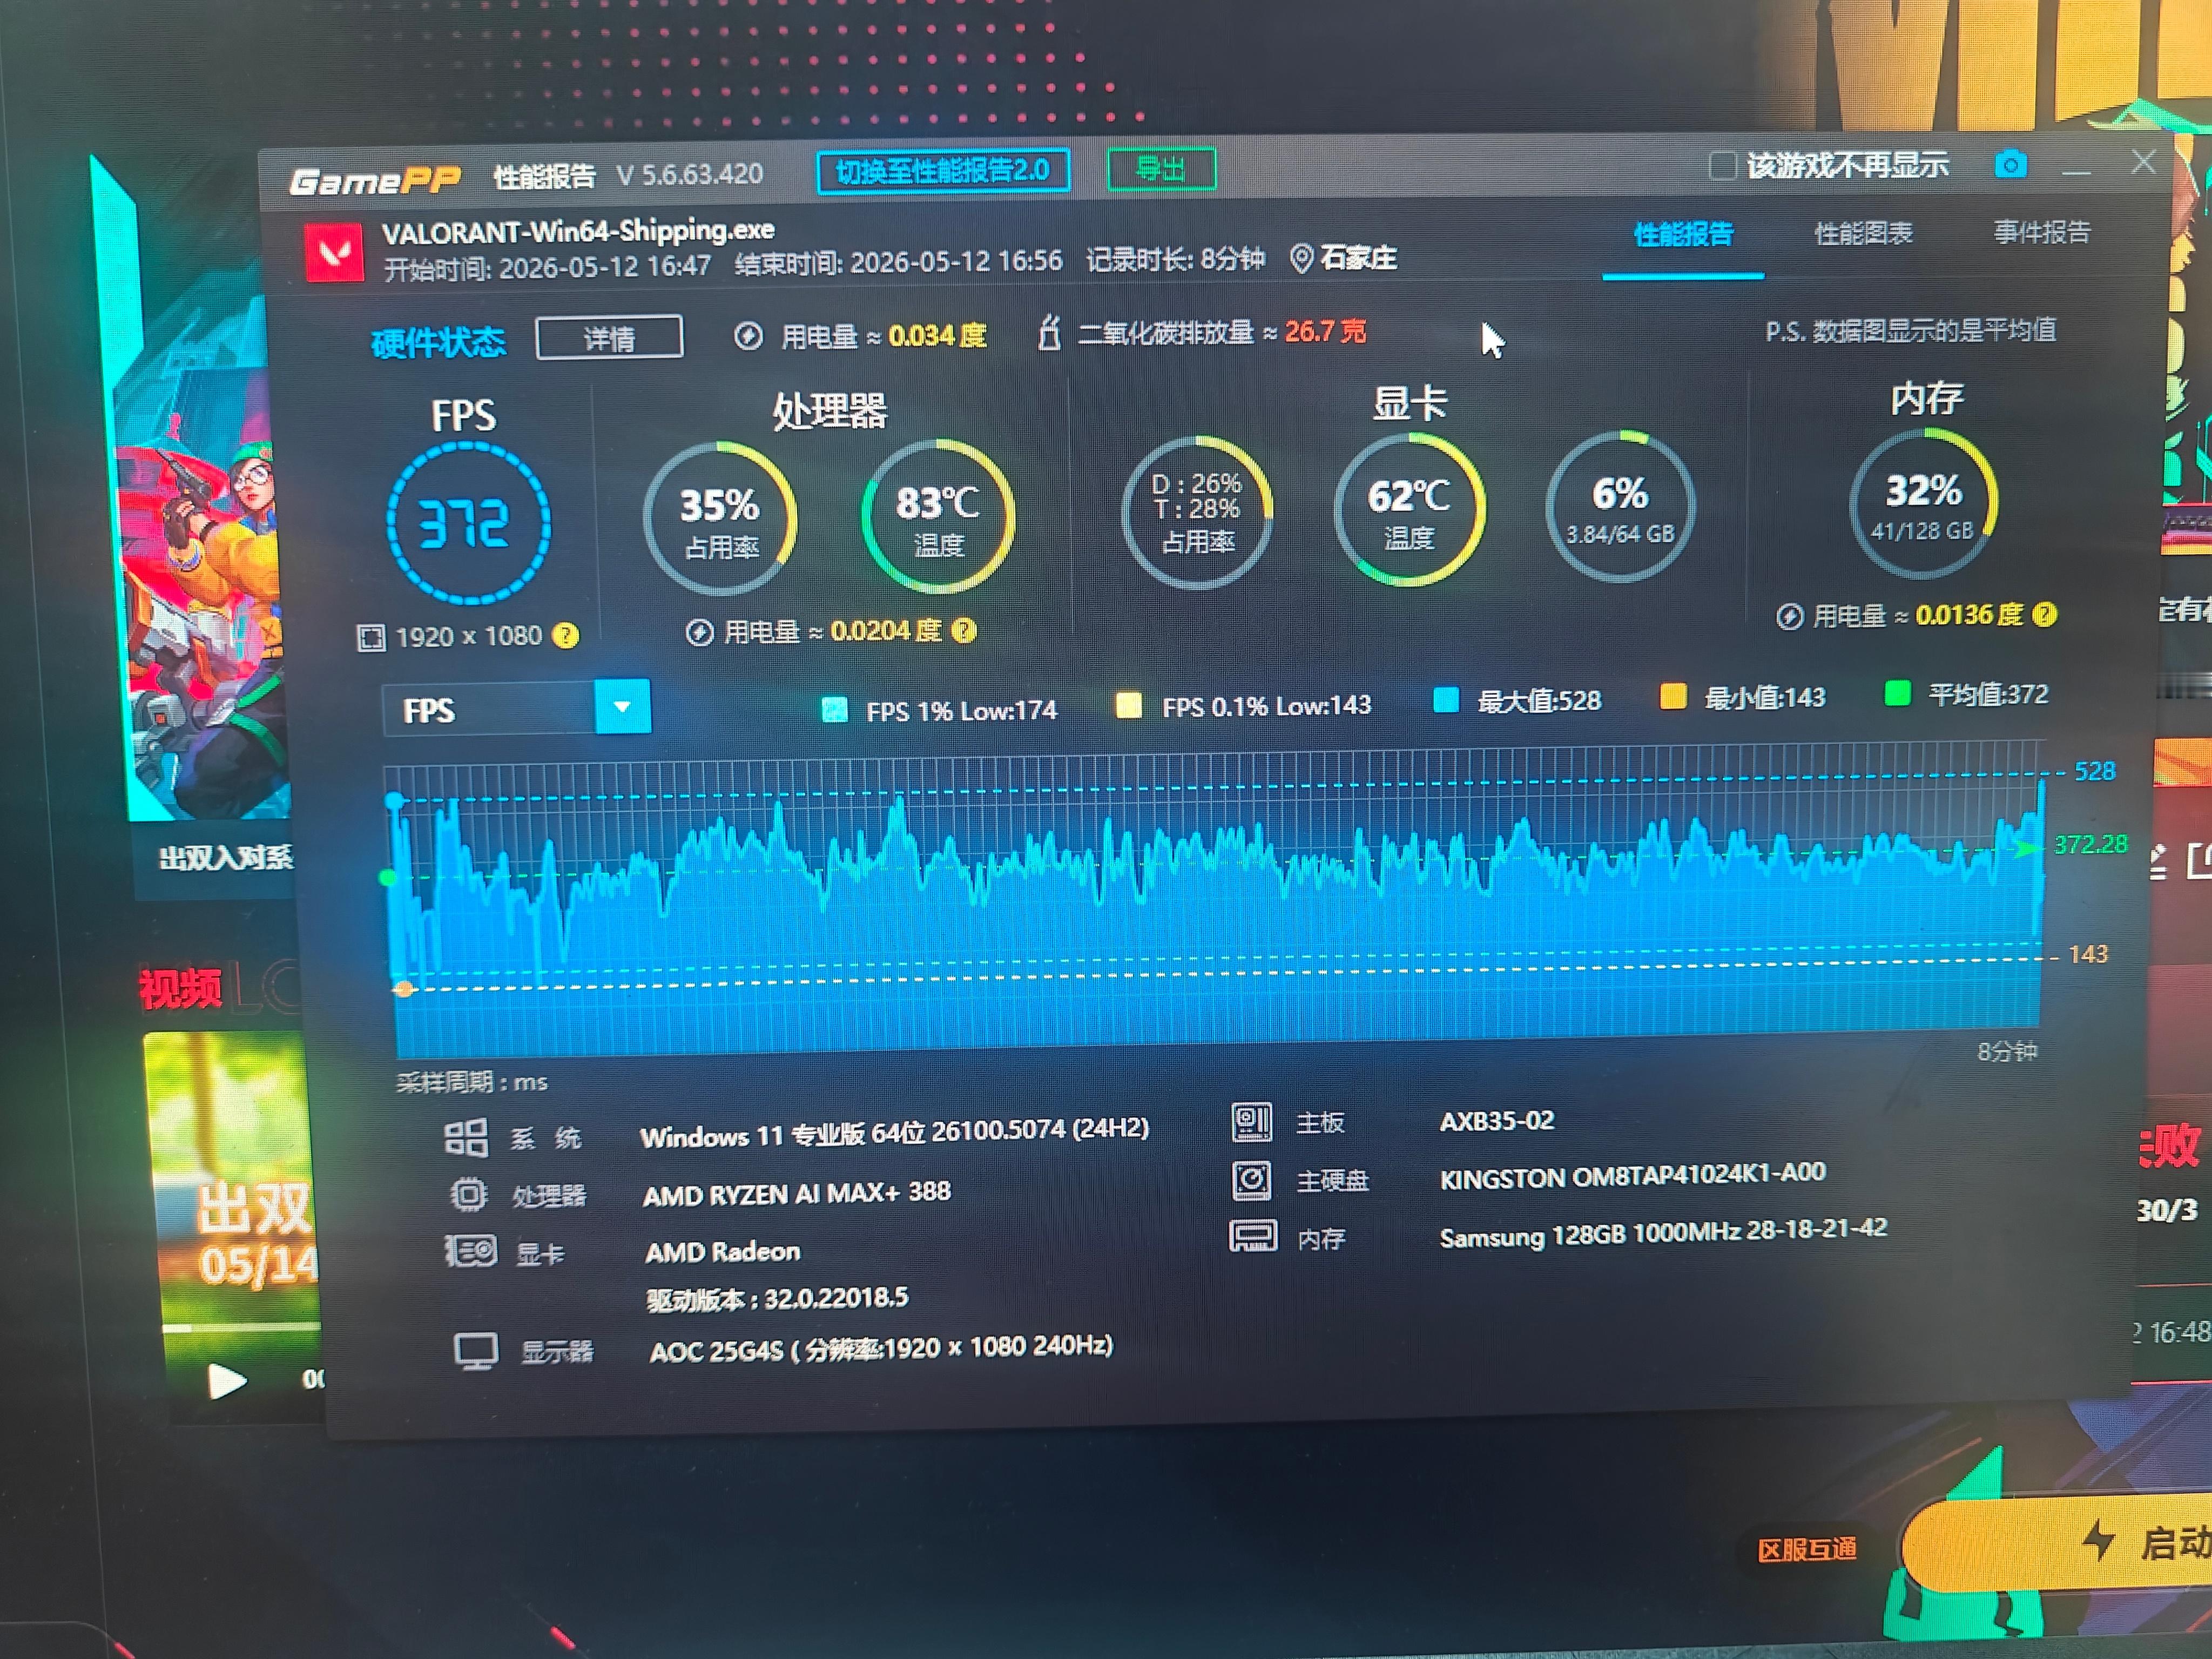Click the AMD RYZEN AI MAX+ 388 text

pyautogui.click(x=797, y=1193)
